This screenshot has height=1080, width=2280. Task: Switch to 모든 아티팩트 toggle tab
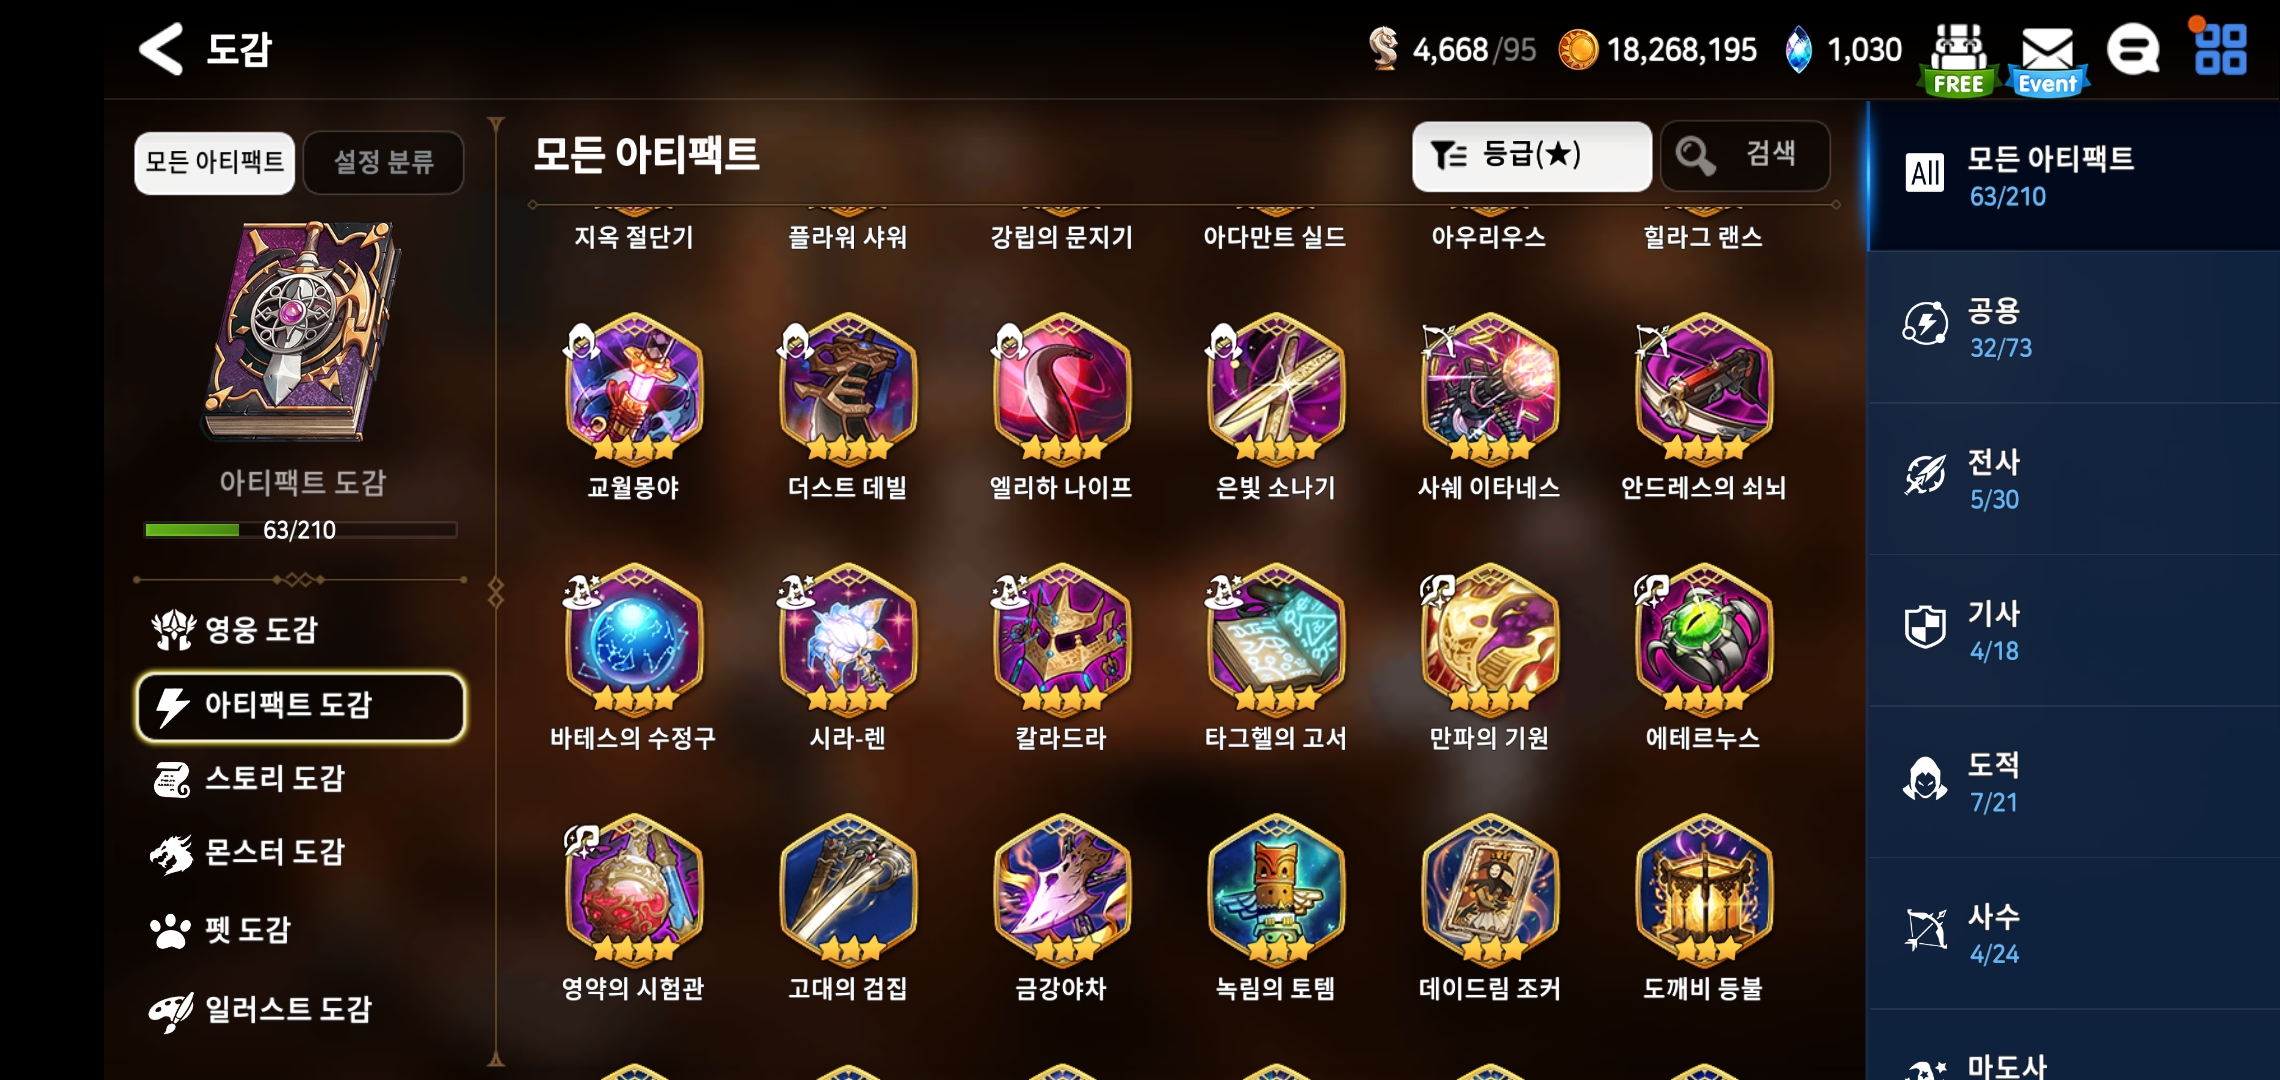pos(214,162)
